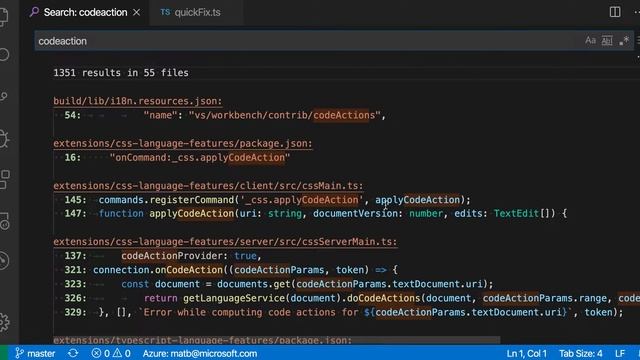The height and width of the screenshot is (360, 640).
Task: Select line 147 function applyCodeAction result
Action: point(316,213)
